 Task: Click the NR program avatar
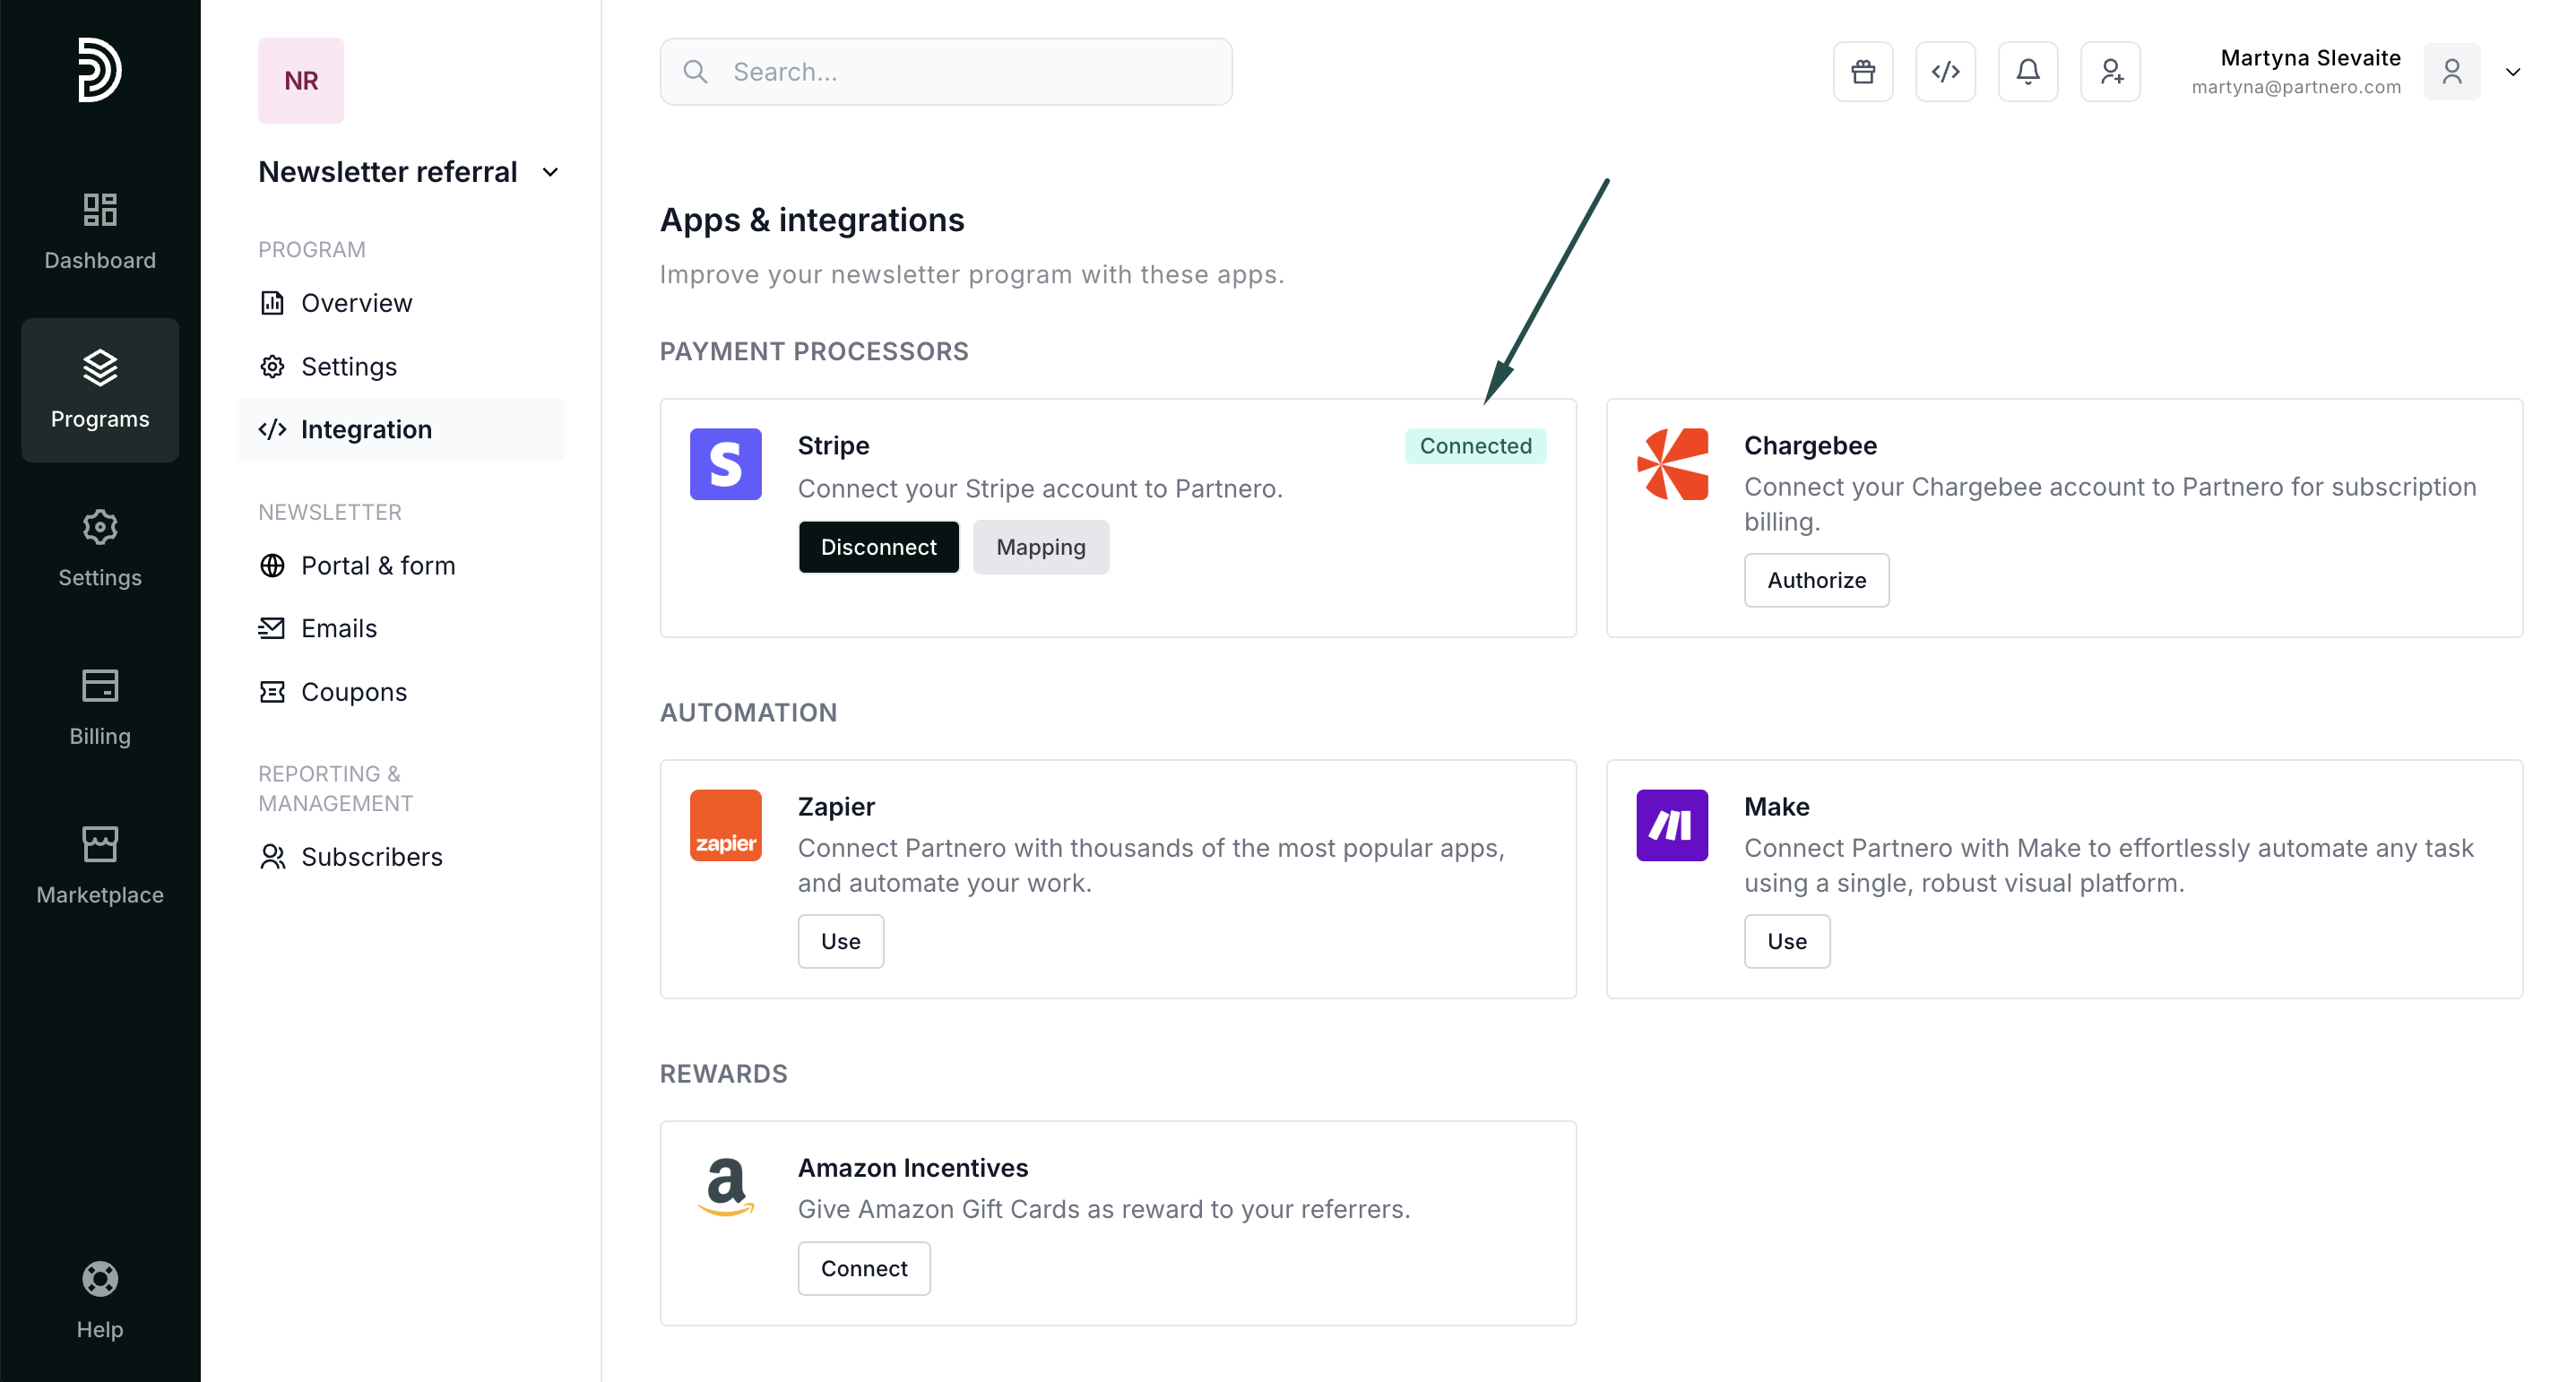[300, 81]
